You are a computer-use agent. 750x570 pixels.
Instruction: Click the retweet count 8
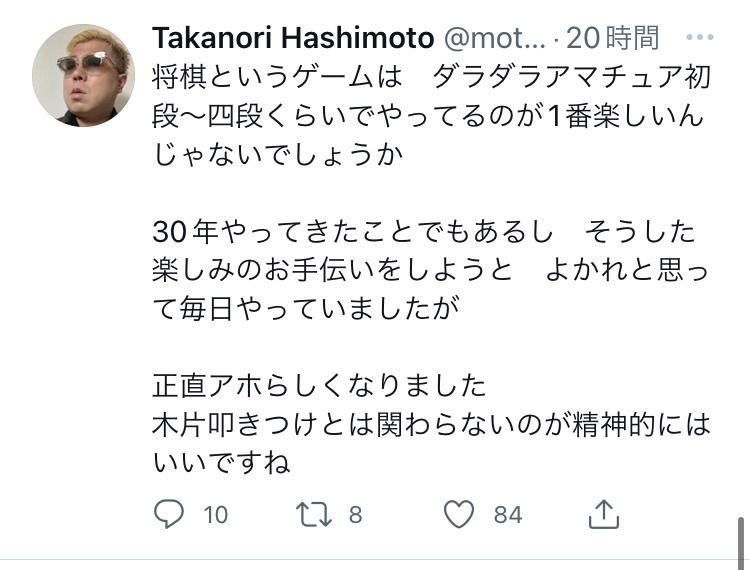coord(355,515)
